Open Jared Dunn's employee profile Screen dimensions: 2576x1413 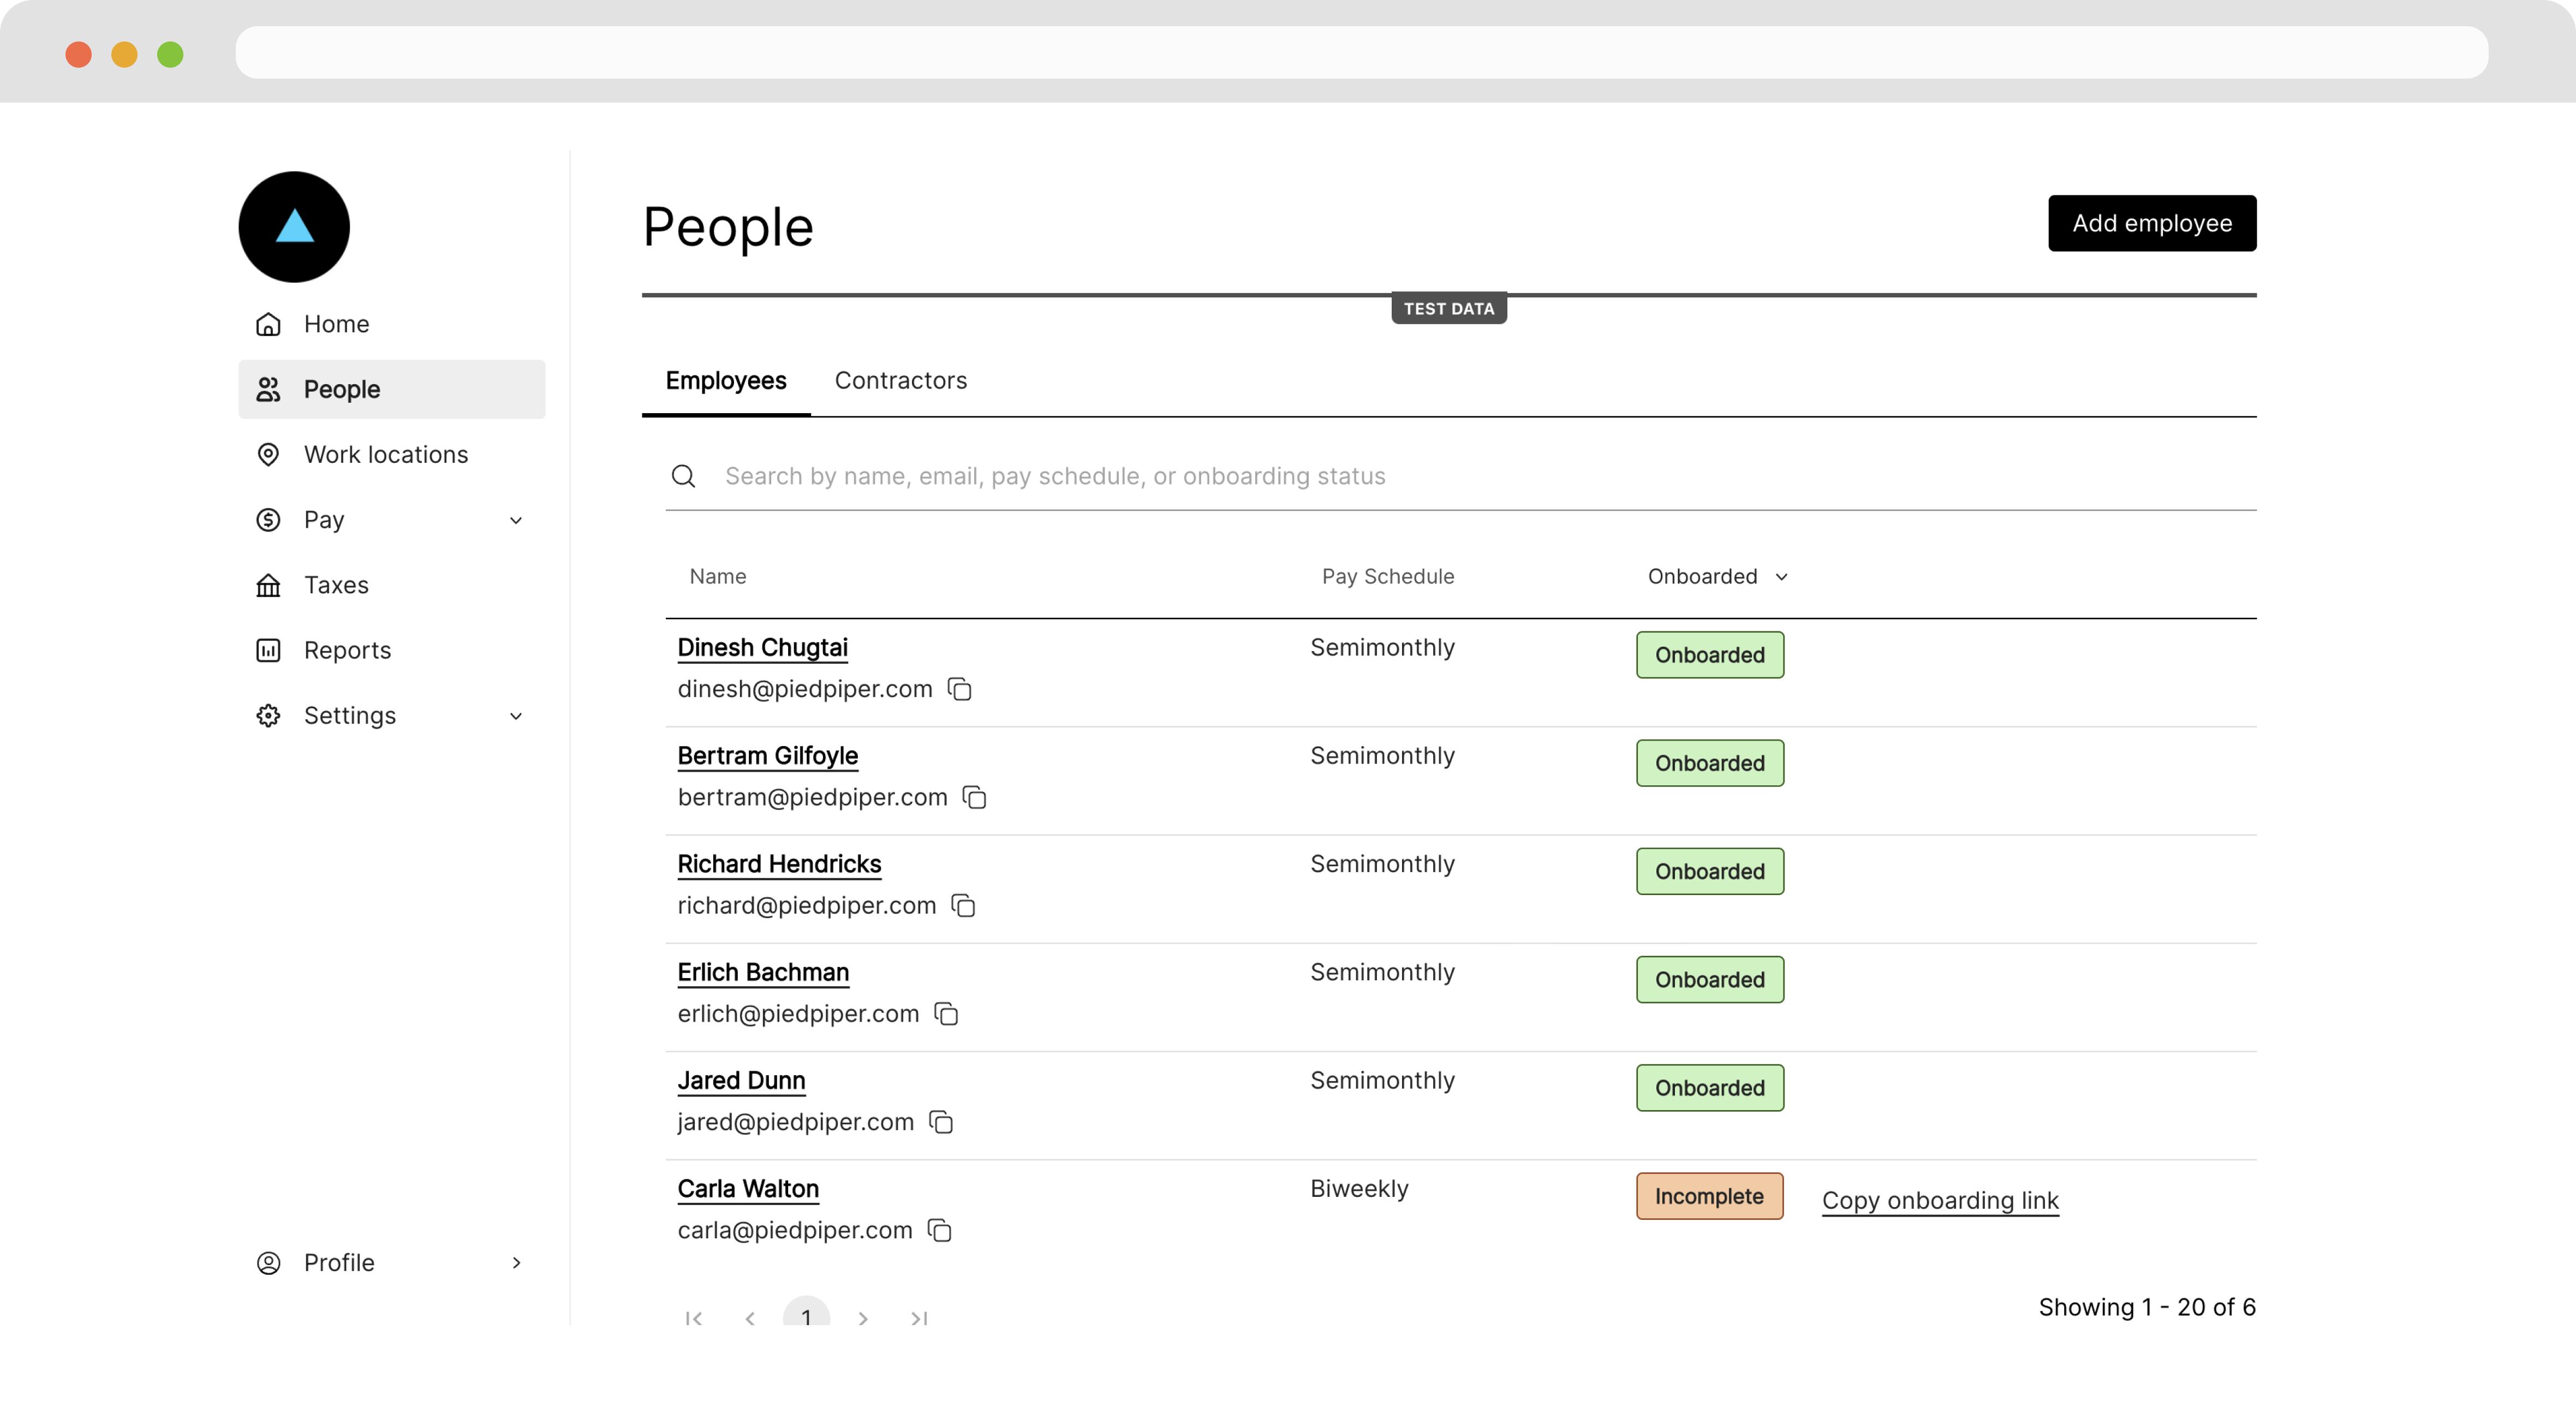pos(741,1080)
